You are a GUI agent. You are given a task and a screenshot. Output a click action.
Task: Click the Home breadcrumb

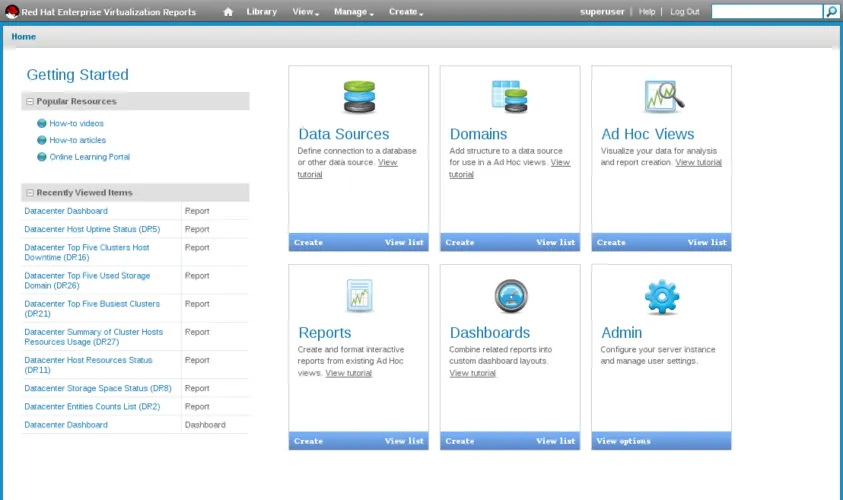point(24,37)
